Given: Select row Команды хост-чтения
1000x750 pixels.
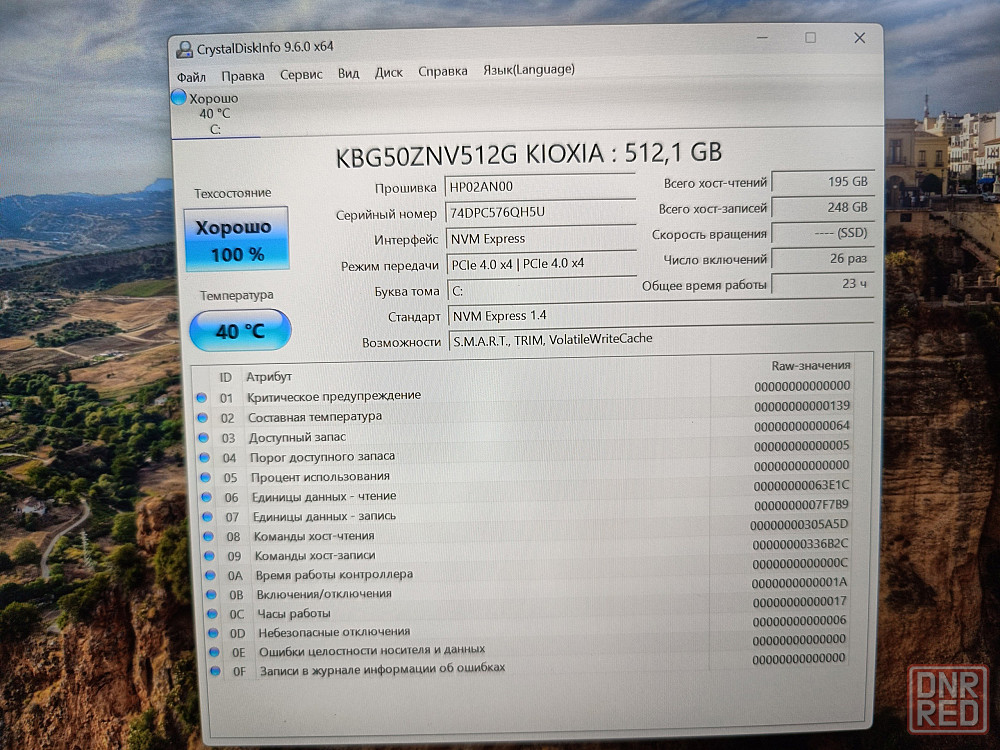Looking at the screenshot, I should 527,531.
